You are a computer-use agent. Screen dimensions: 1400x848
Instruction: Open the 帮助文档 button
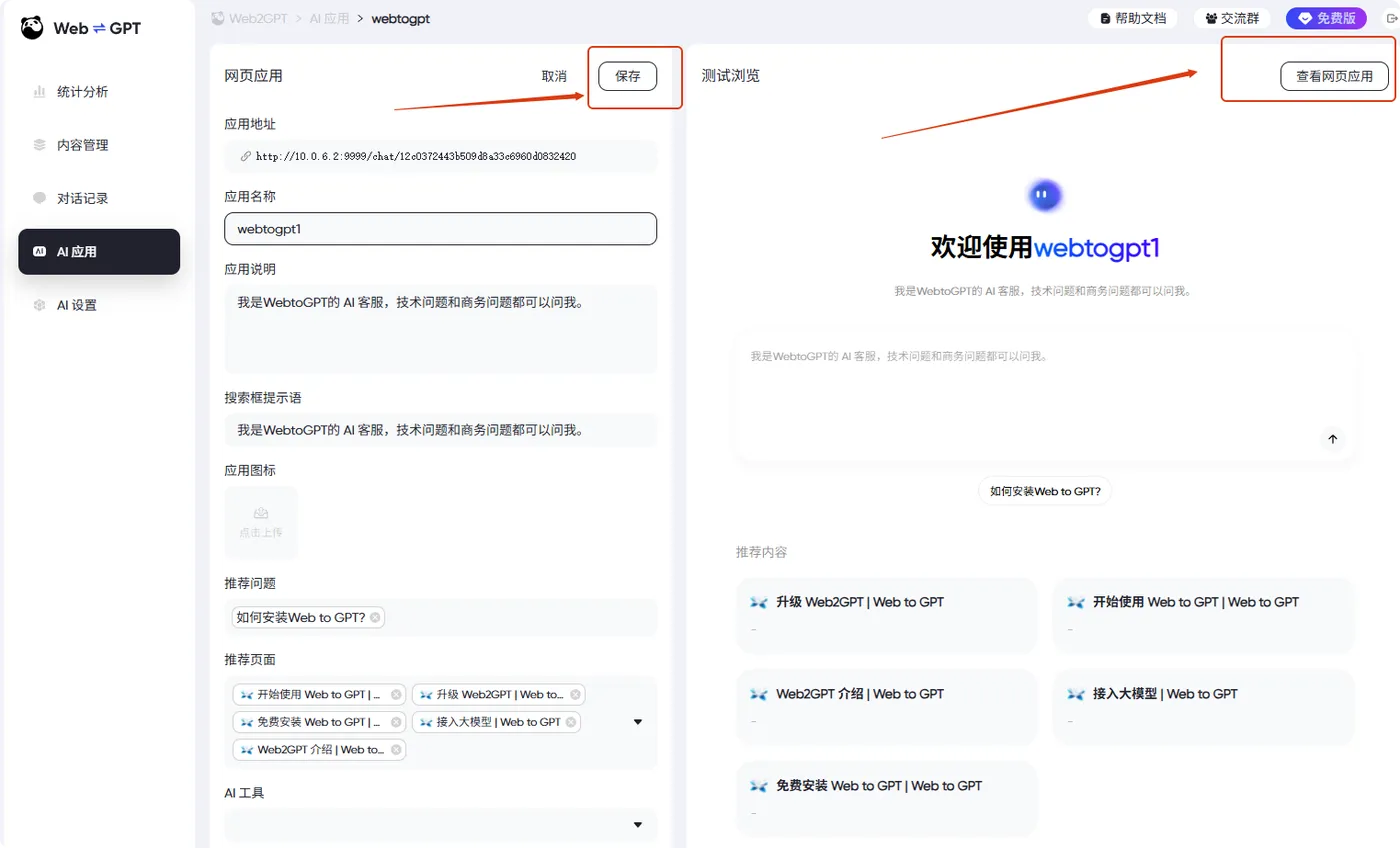click(1132, 18)
